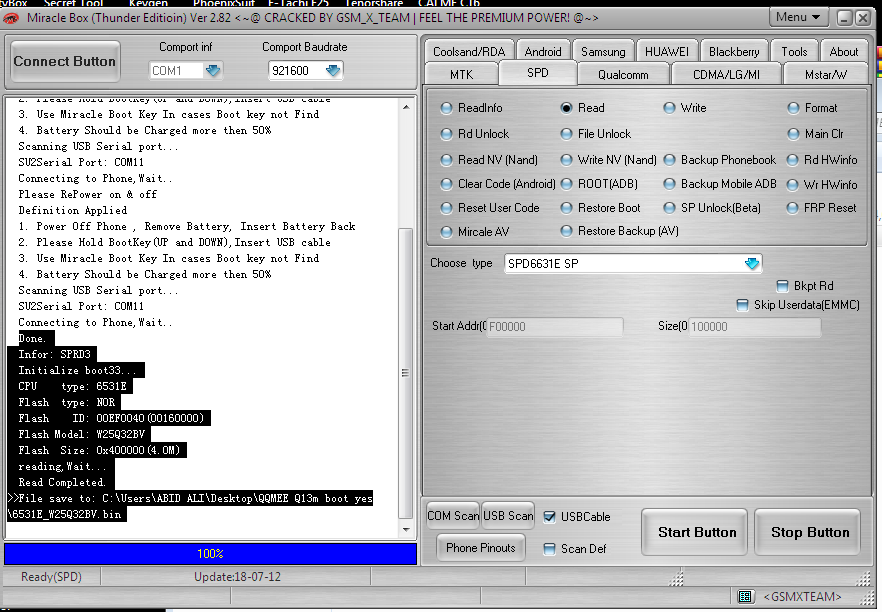This screenshot has width=882, height=612.
Task: Open Phone Pinouts
Action: coord(480,548)
